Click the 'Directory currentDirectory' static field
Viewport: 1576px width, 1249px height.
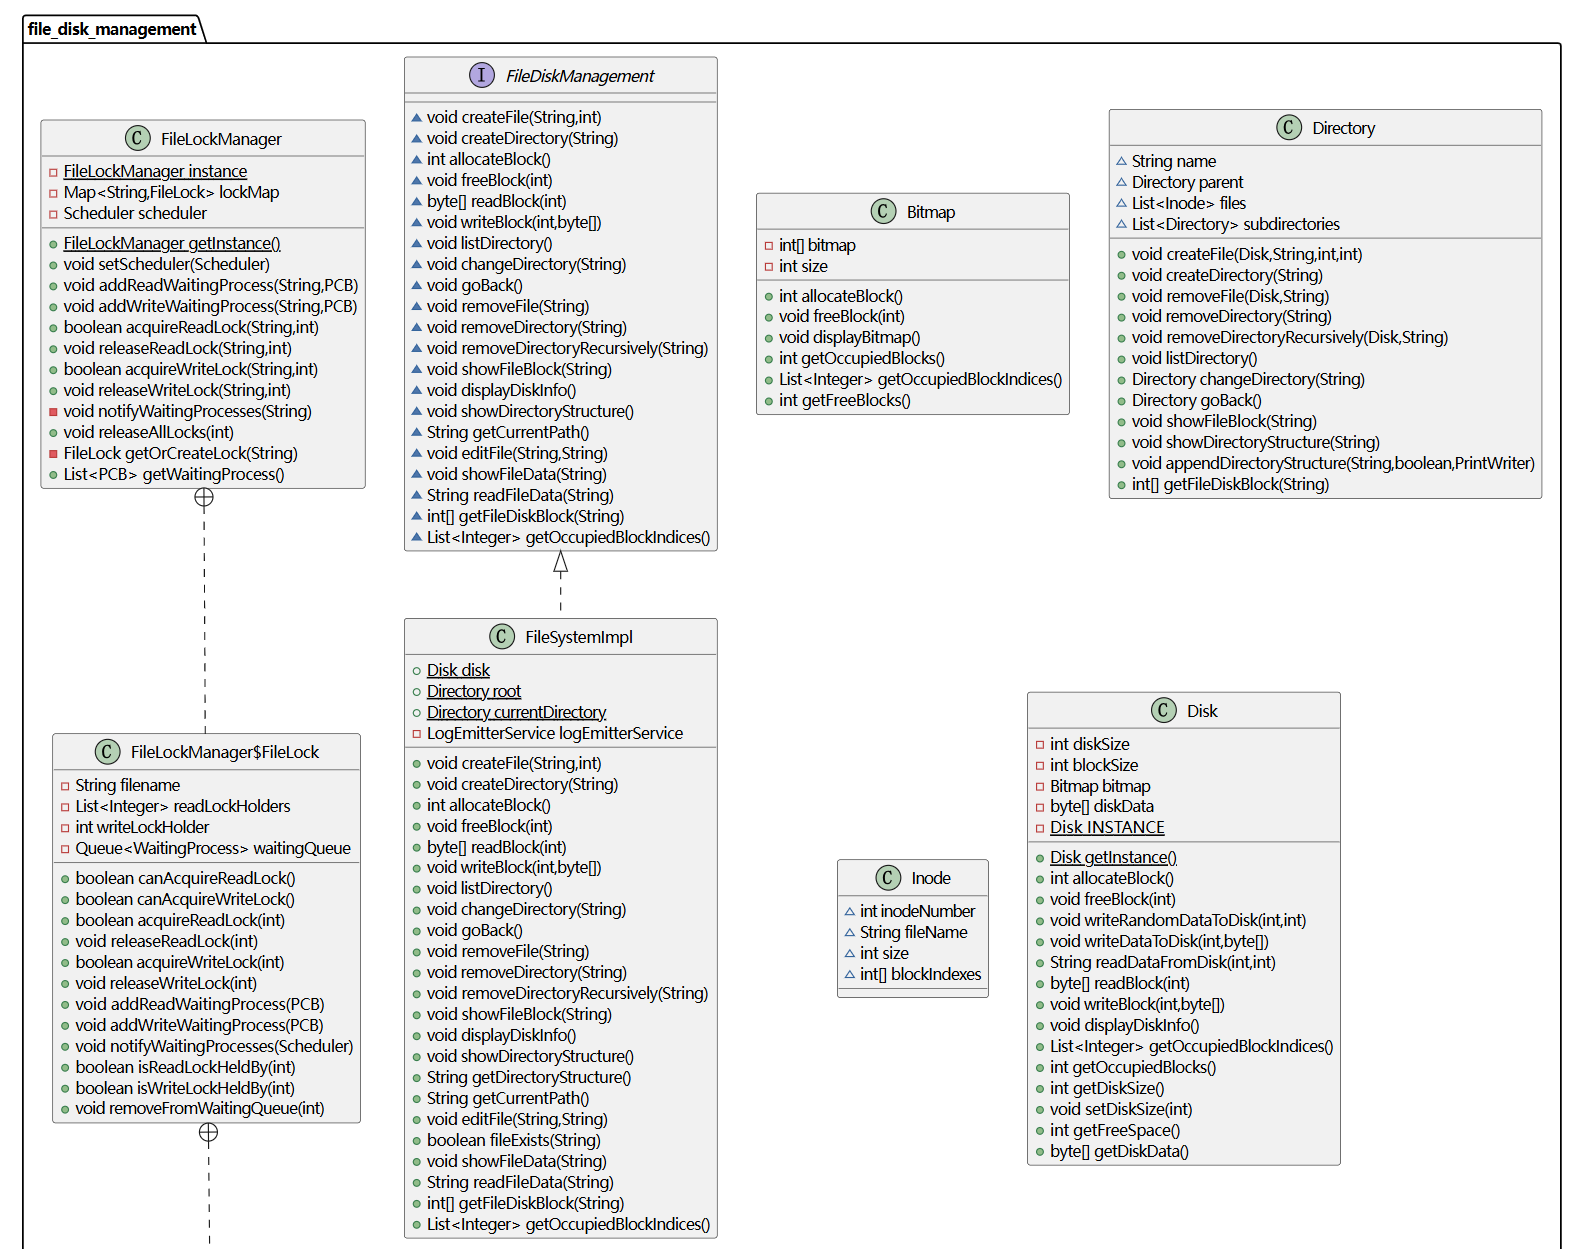pos(516,712)
